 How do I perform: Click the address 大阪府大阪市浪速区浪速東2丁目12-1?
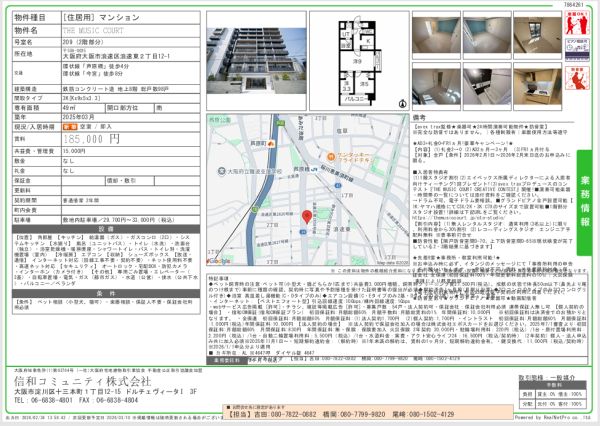point(116,56)
